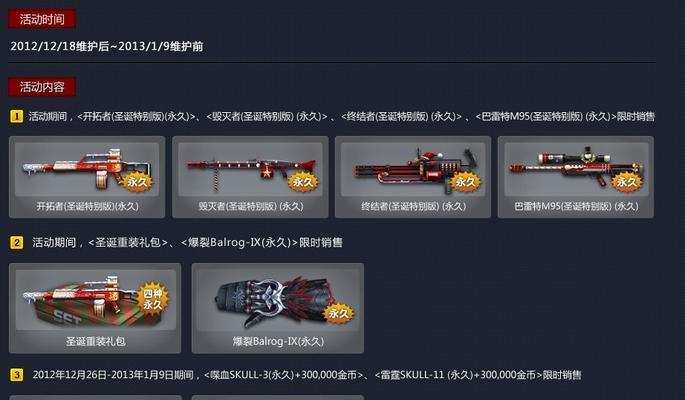This screenshot has height=400, width=685.
Task: Click the 活动内容 red header label
Action: pyautogui.click(x=42, y=87)
